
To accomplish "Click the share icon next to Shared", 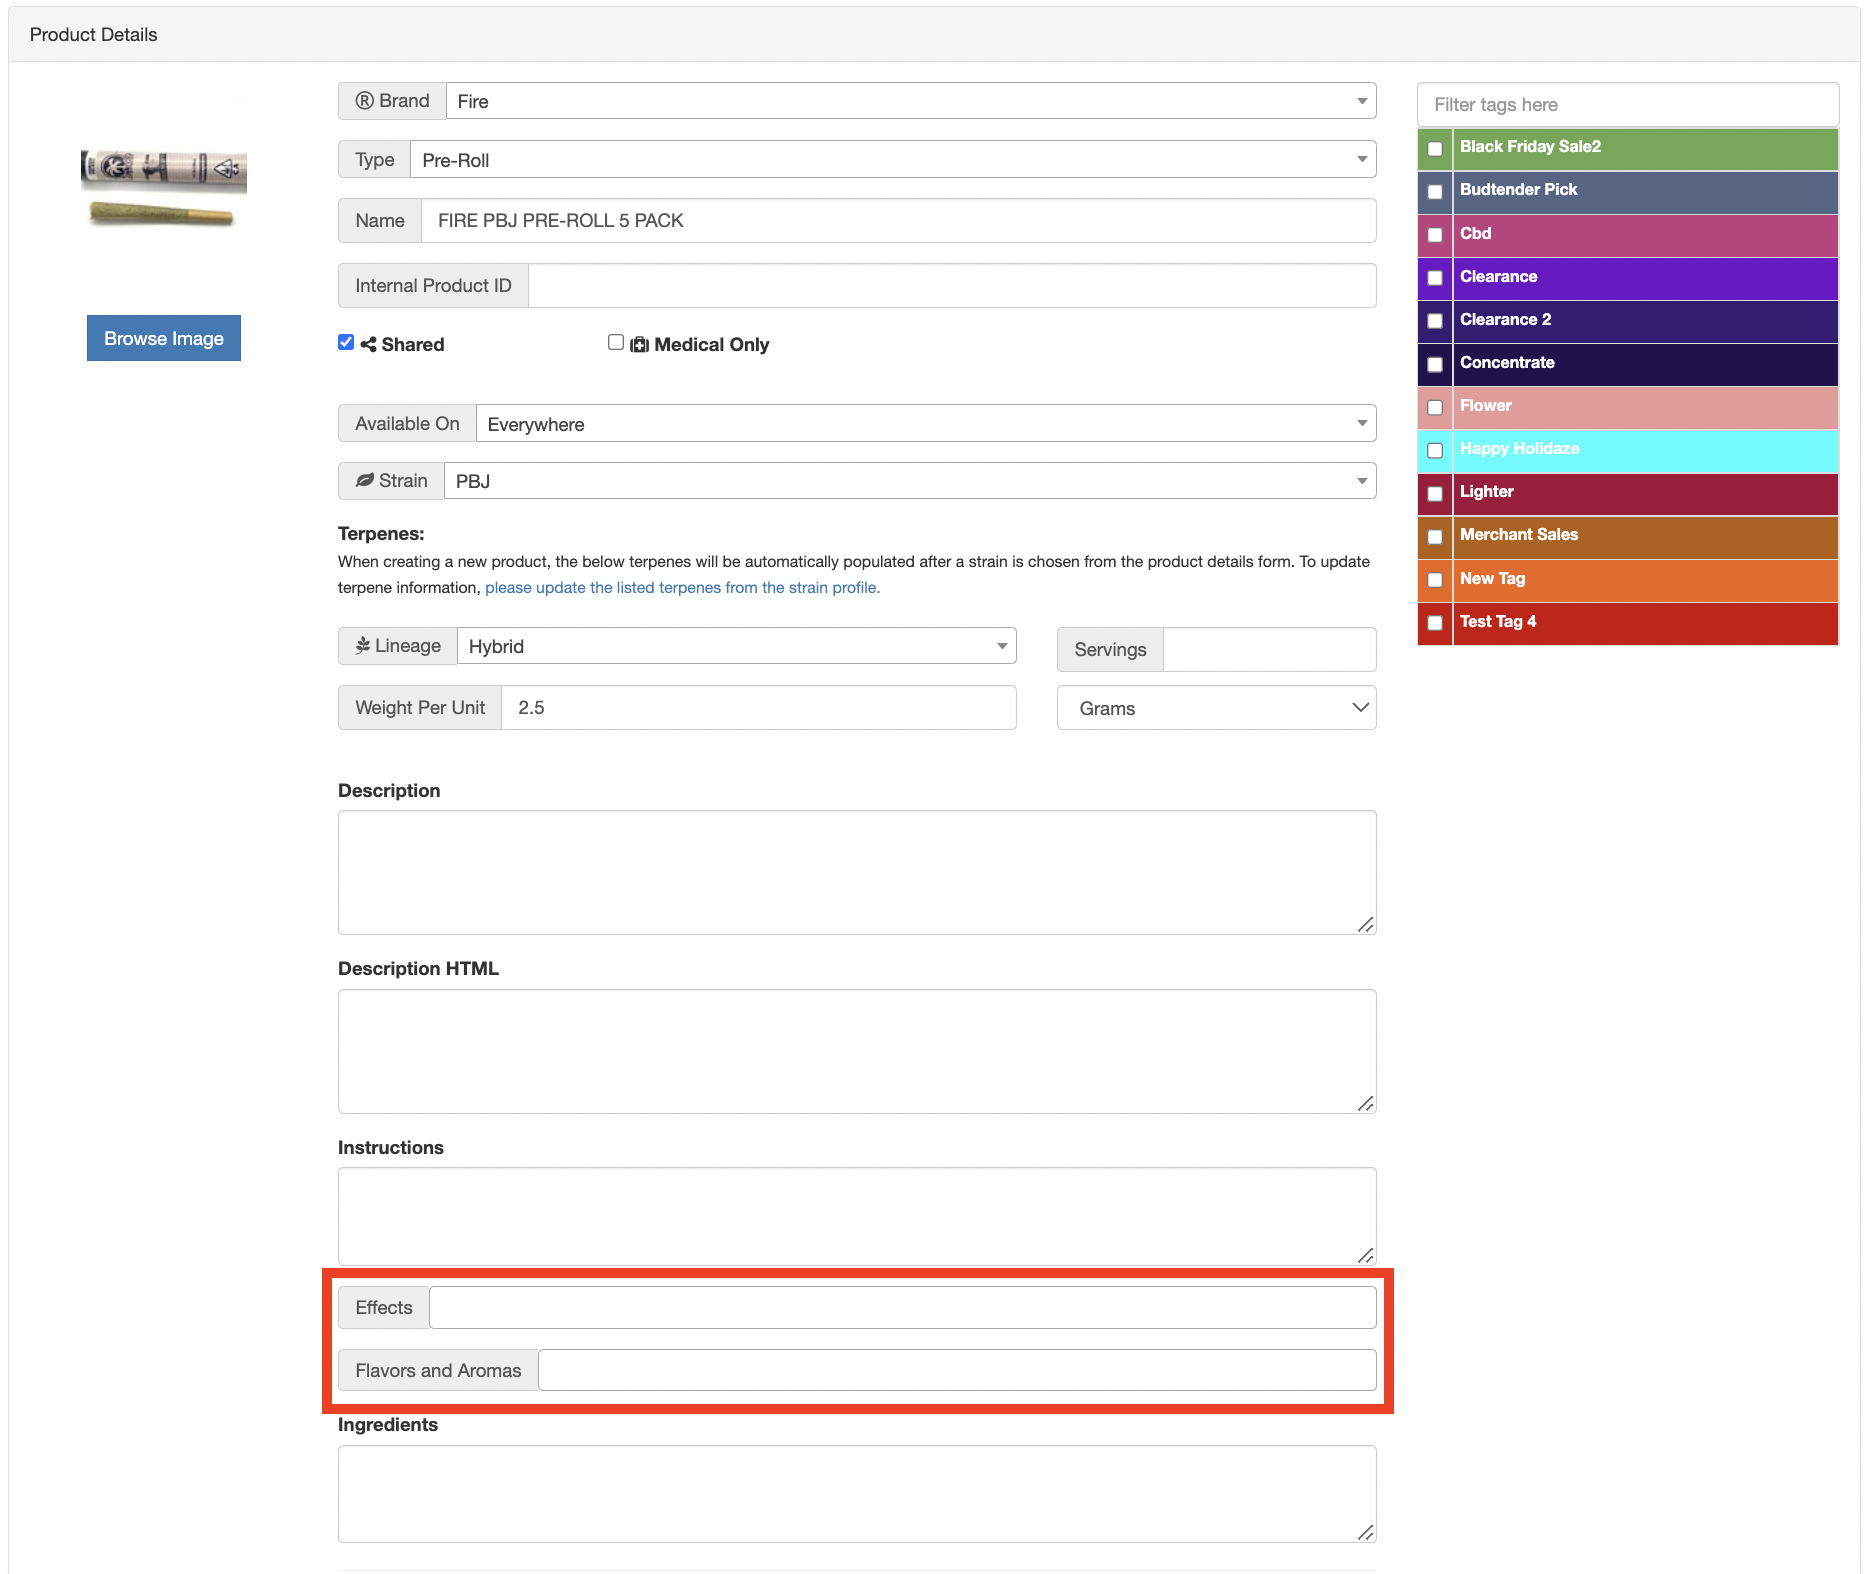I will click(x=368, y=344).
